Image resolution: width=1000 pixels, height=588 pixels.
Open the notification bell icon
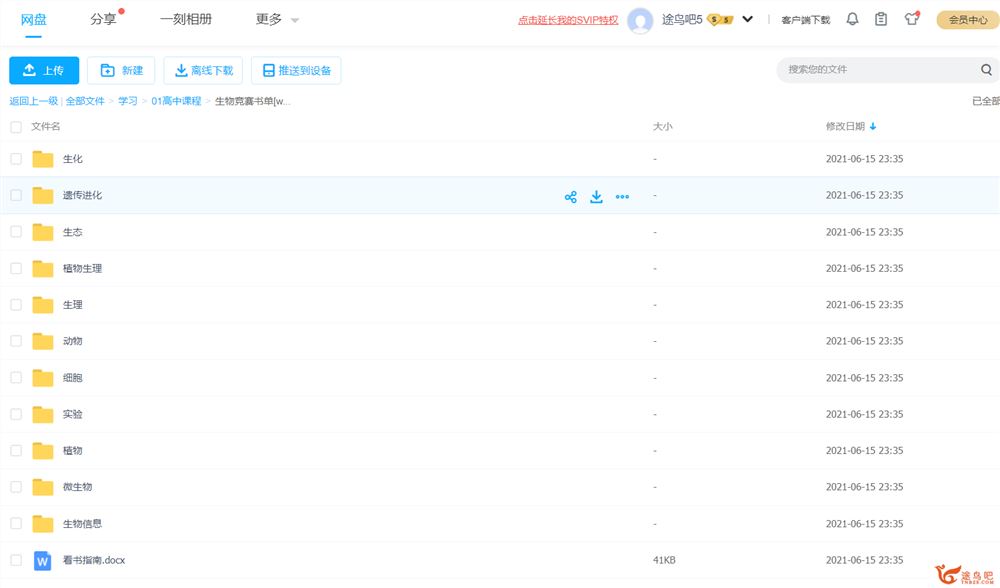coord(852,19)
